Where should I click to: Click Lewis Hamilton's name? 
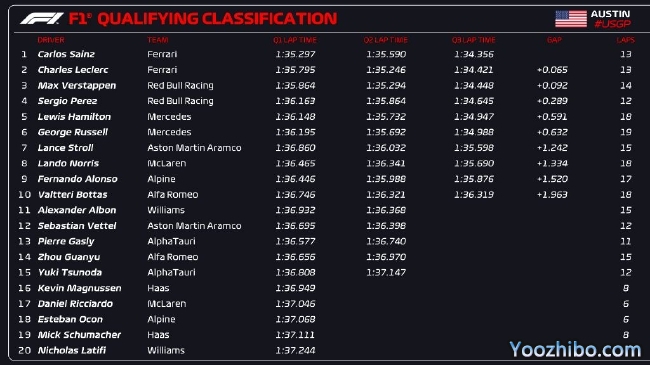coord(74,117)
